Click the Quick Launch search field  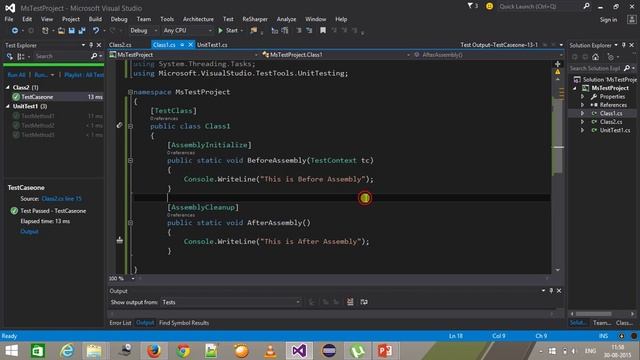[x=538, y=7]
